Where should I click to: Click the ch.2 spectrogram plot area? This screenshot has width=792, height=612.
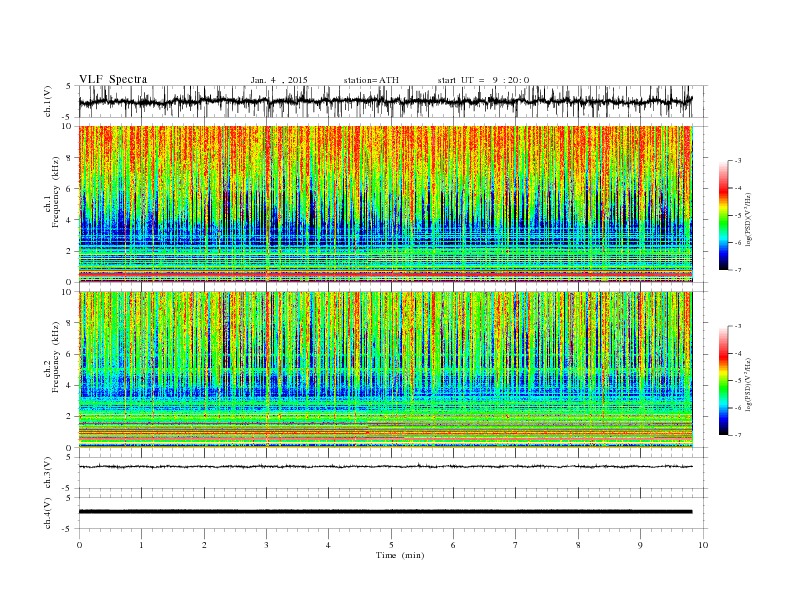point(386,370)
